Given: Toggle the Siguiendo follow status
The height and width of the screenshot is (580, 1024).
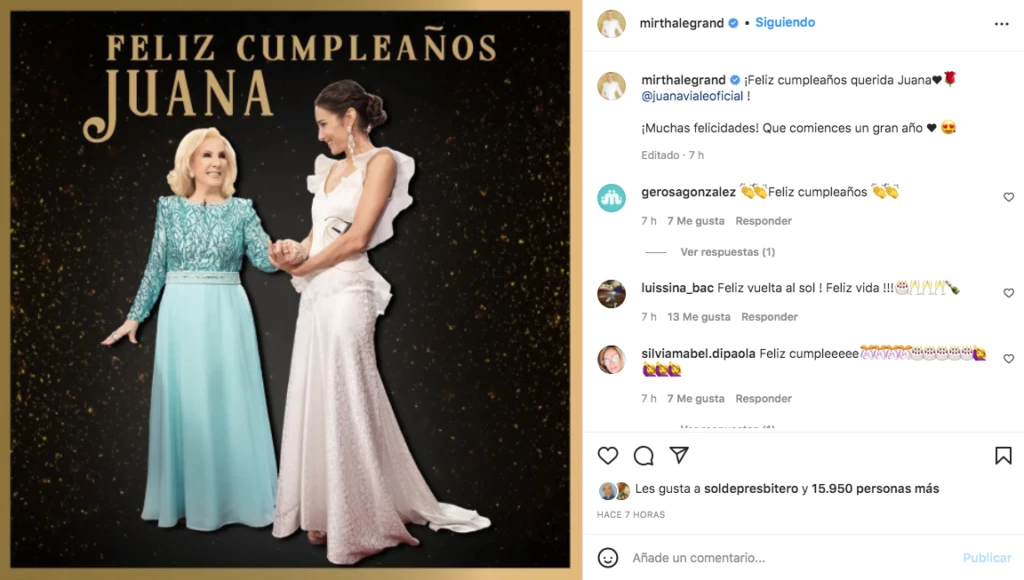Looking at the screenshot, I should point(785,22).
